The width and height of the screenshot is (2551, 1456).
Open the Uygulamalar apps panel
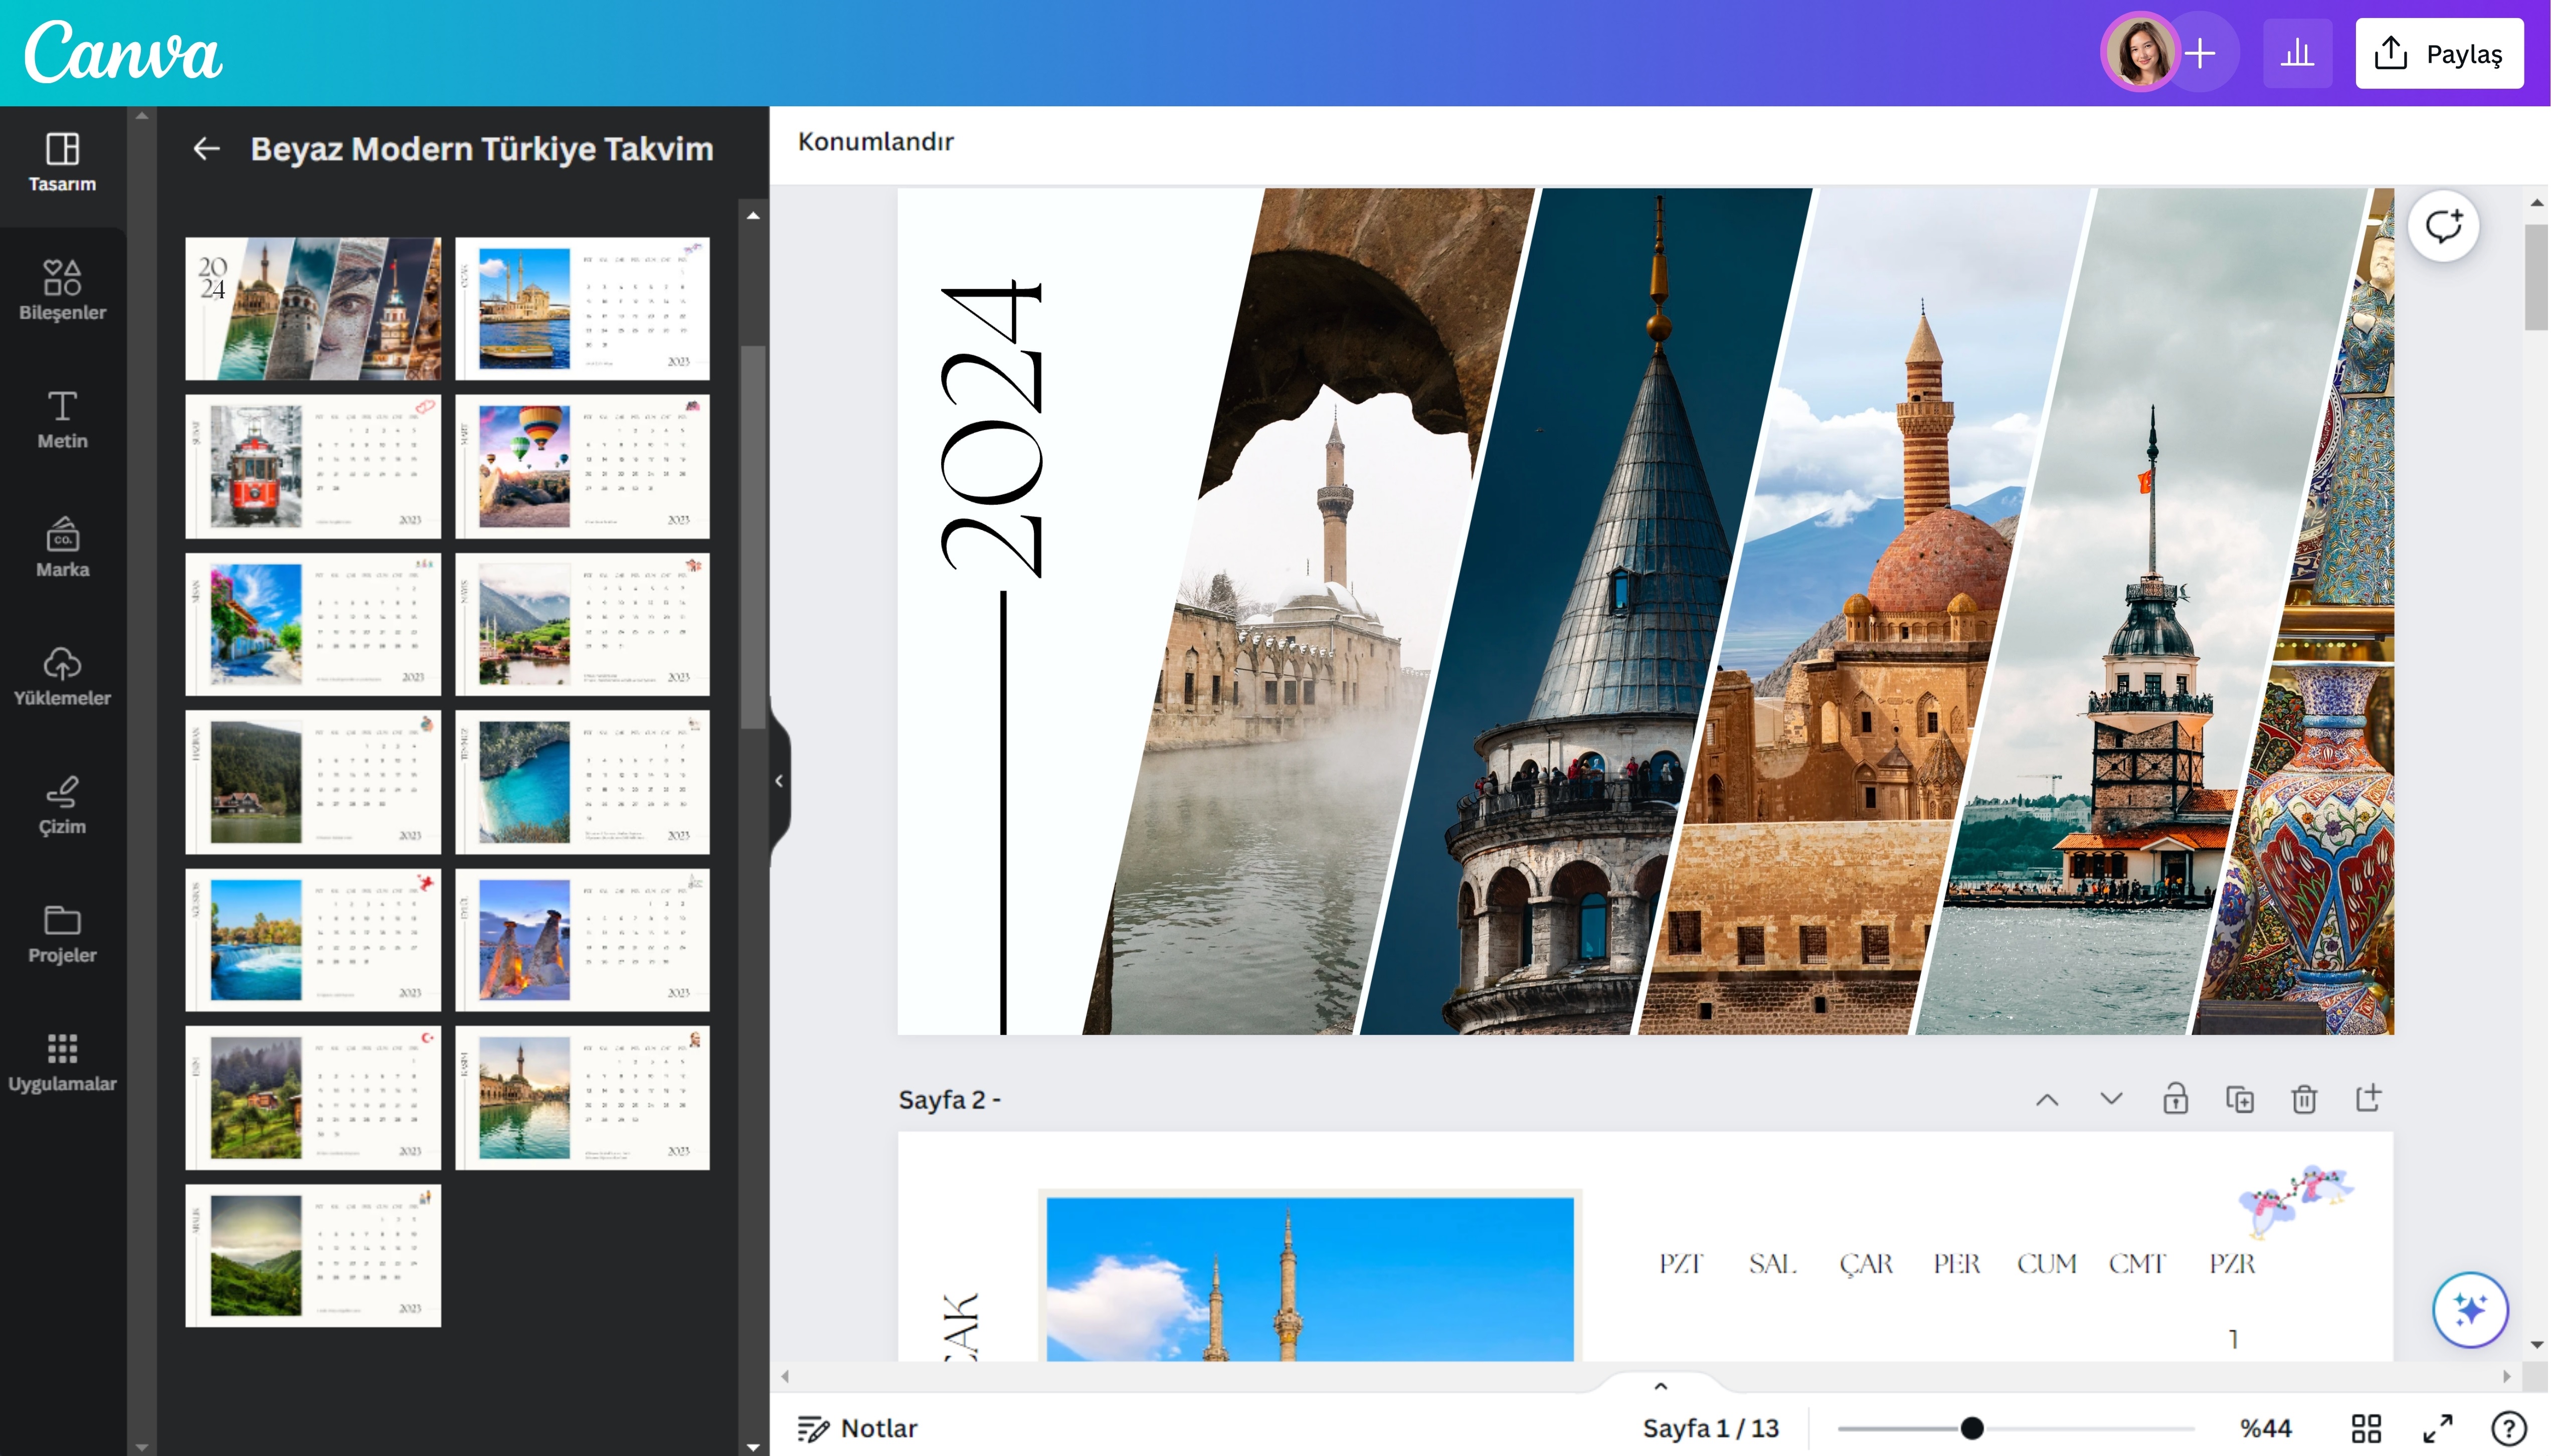point(62,1062)
